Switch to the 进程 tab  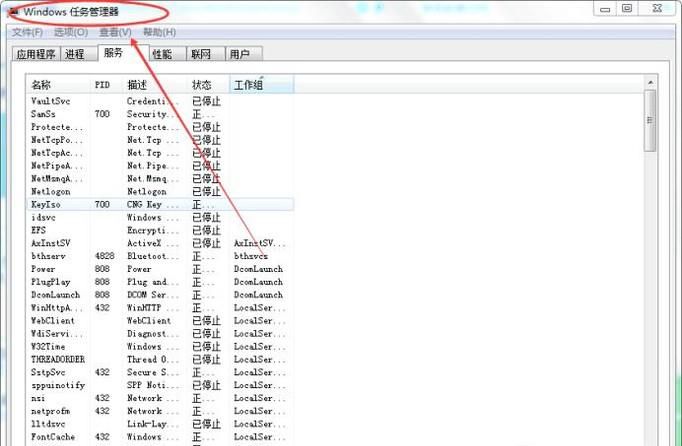click(74, 54)
